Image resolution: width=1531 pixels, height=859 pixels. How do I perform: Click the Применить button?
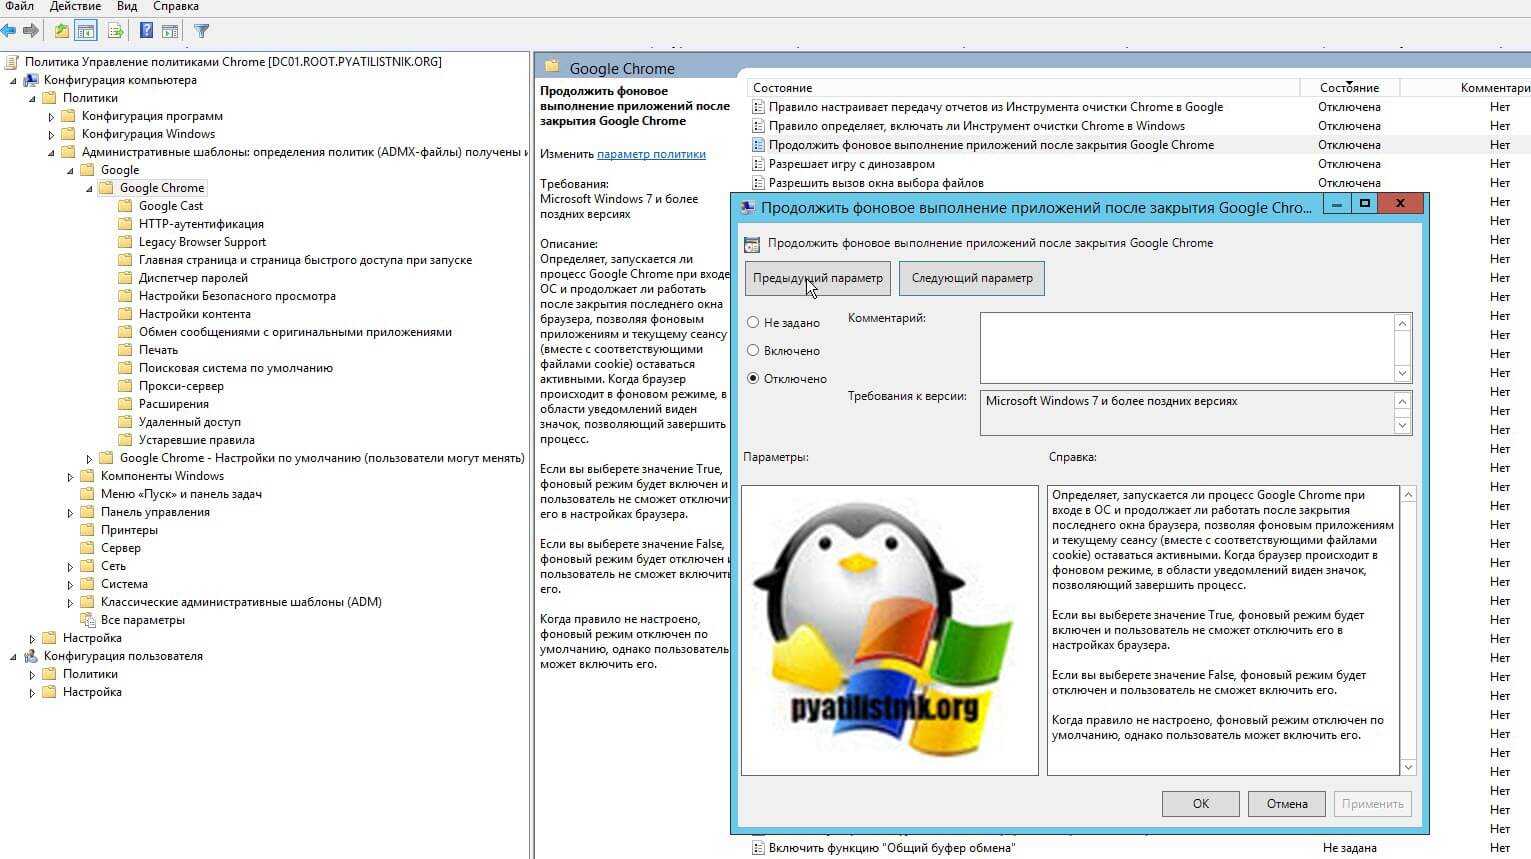click(1373, 804)
